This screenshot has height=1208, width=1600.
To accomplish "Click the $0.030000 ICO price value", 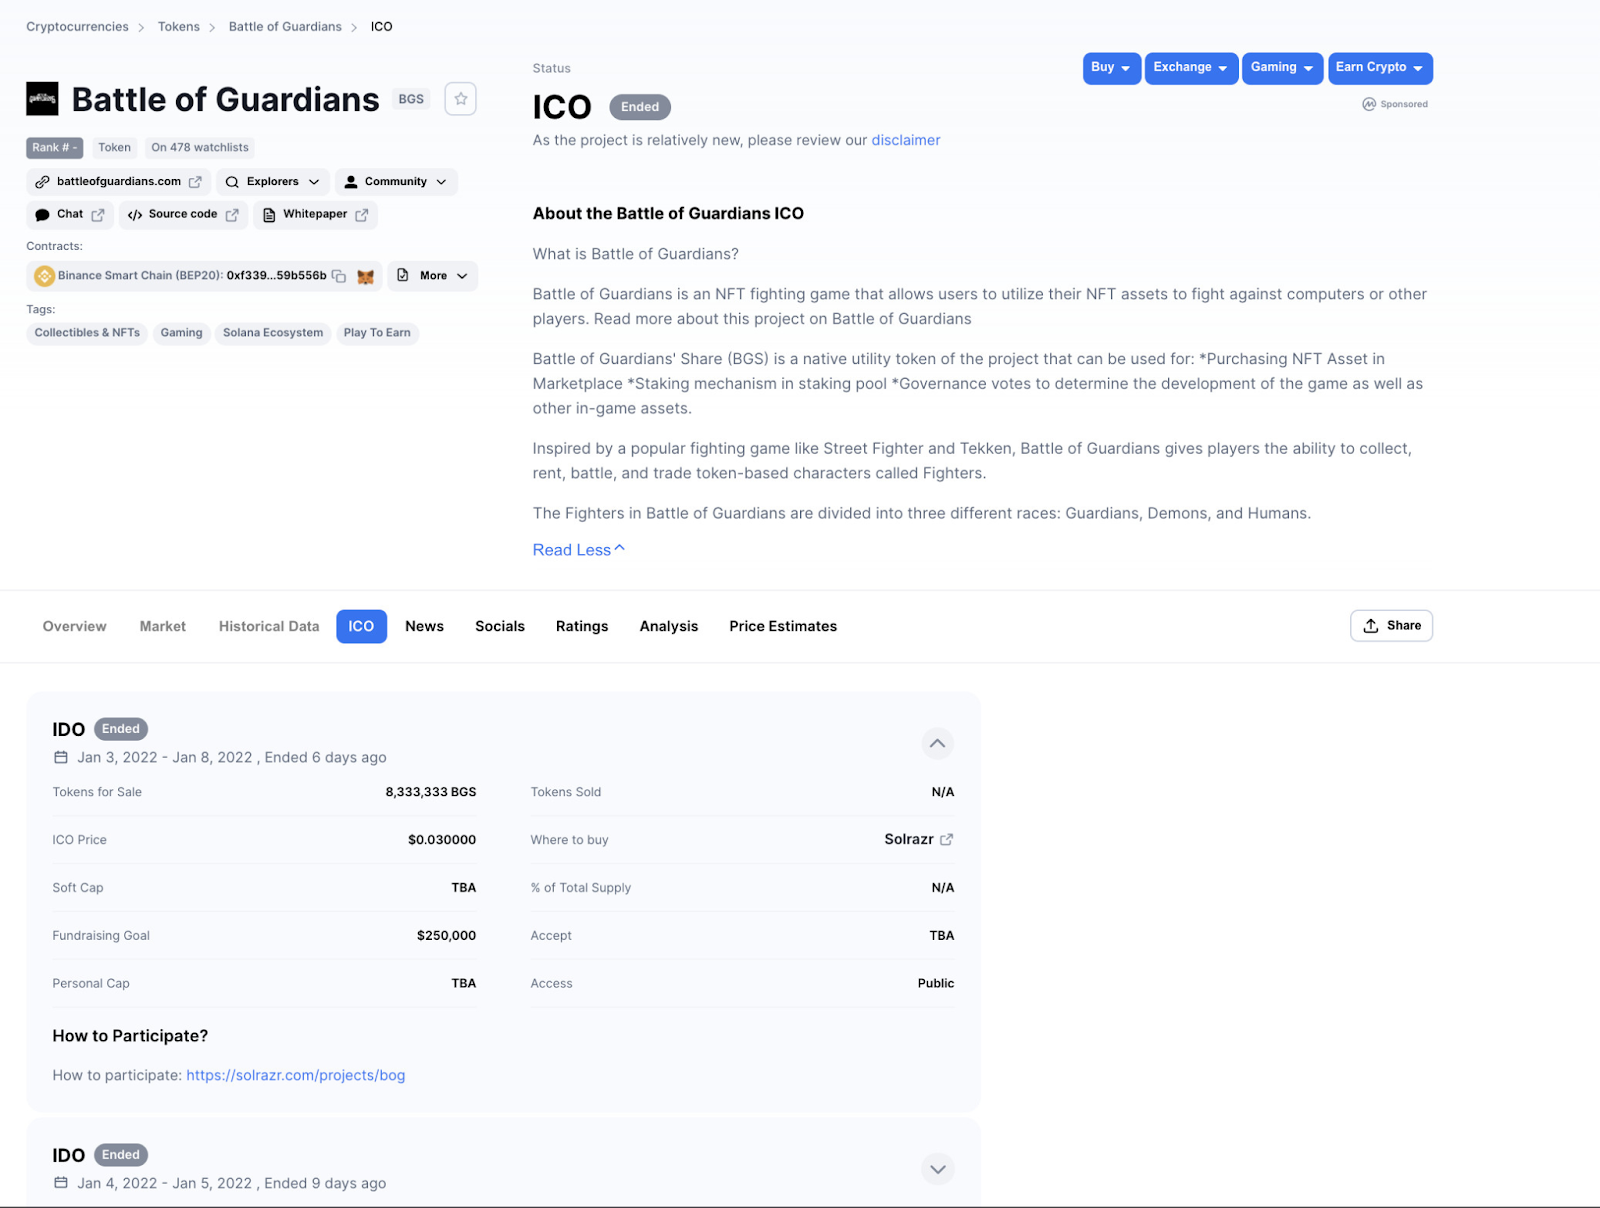I will (x=442, y=840).
